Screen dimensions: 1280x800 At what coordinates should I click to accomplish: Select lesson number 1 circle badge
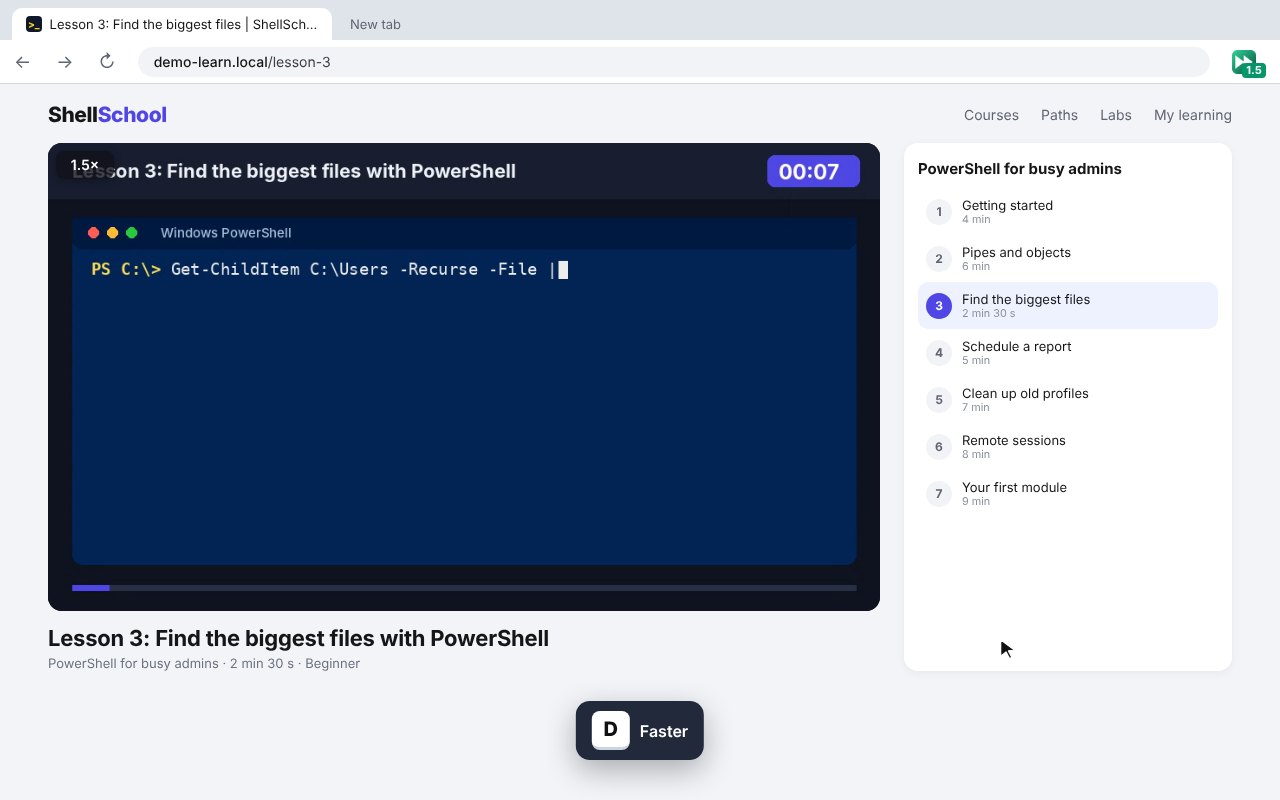[x=939, y=212]
